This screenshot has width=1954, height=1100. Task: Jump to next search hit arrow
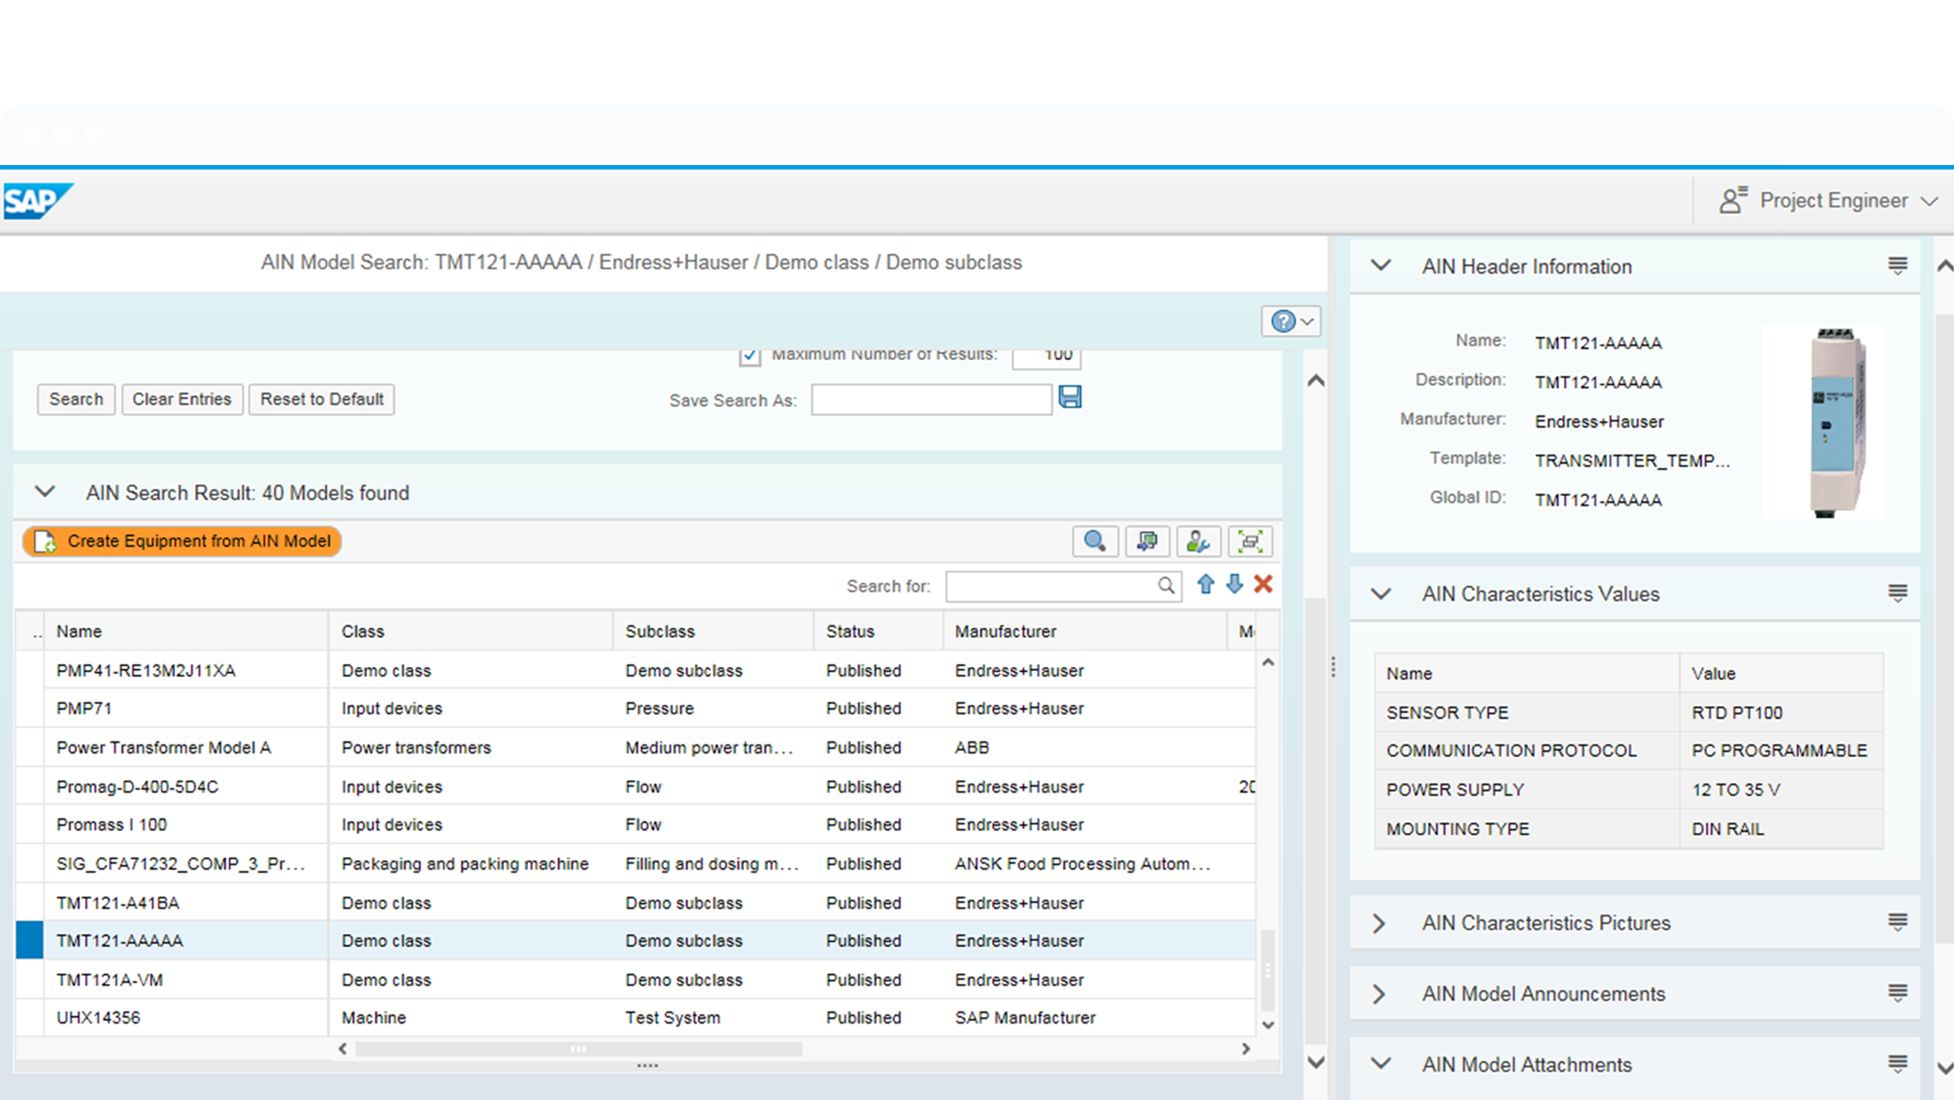tap(1235, 585)
